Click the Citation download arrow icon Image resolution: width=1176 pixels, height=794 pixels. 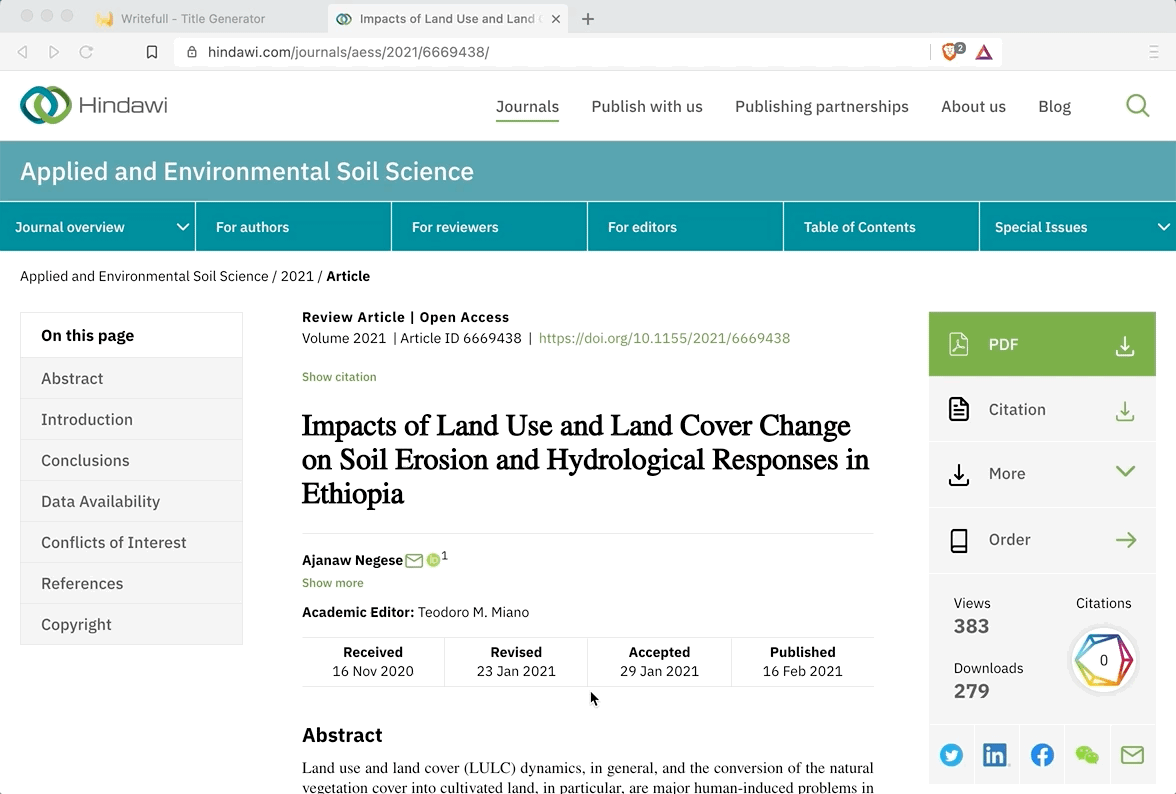pyautogui.click(x=1124, y=411)
